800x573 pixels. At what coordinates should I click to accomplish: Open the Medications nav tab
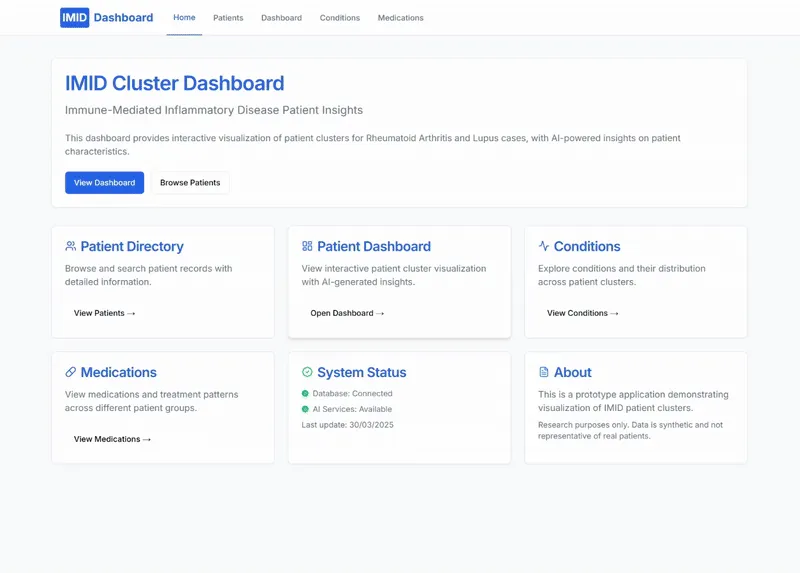coord(401,18)
